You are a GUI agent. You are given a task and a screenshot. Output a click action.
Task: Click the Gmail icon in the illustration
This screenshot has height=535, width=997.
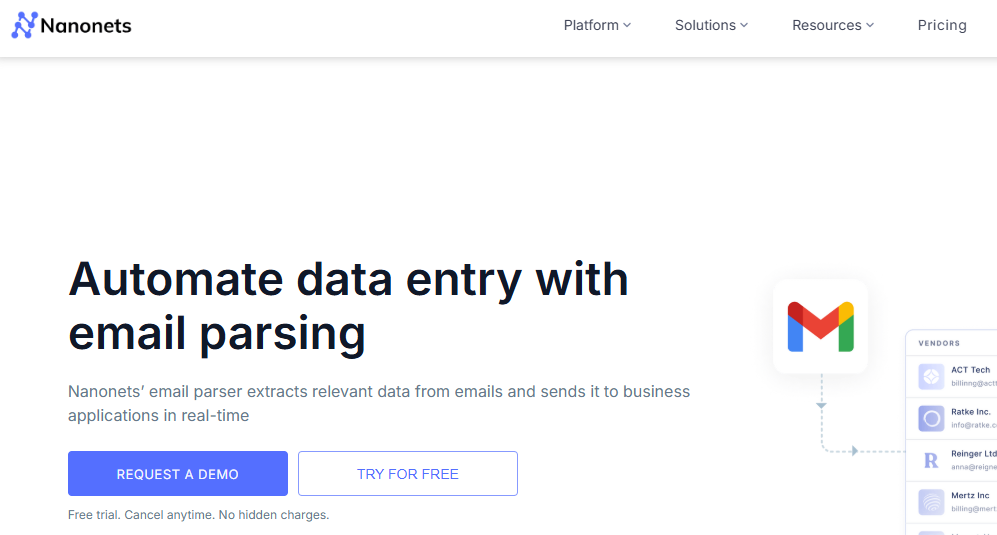pos(820,326)
